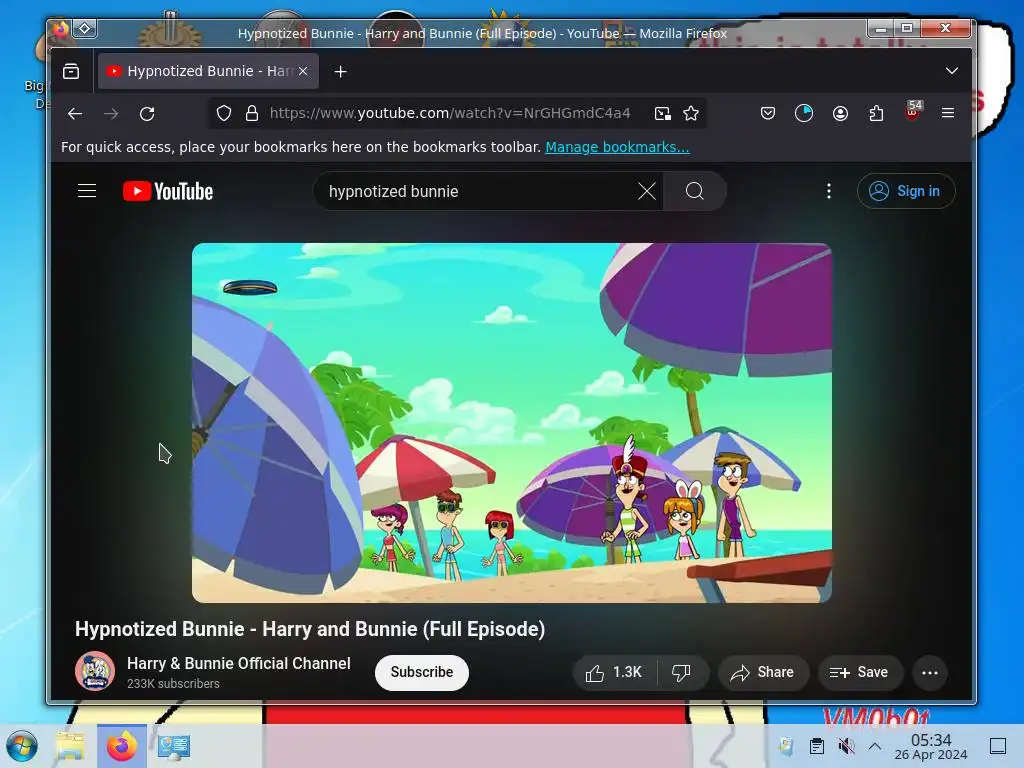Open Firefox account icon
This screenshot has width=1024, height=768.
(840, 114)
